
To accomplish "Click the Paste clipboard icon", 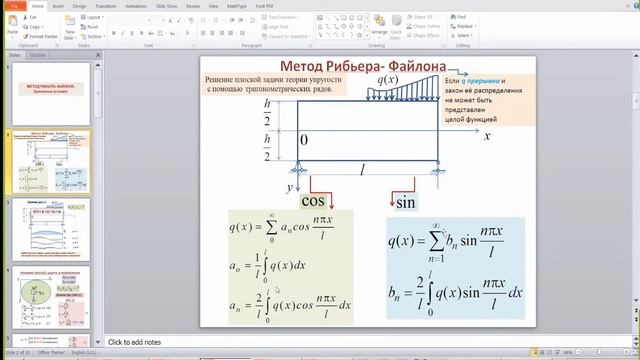I will click(x=13, y=21).
